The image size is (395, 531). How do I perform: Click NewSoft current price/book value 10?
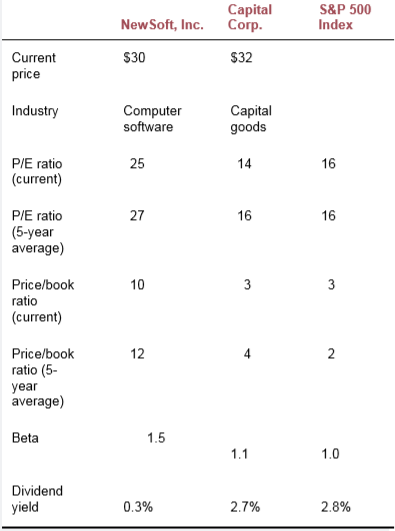(x=137, y=285)
